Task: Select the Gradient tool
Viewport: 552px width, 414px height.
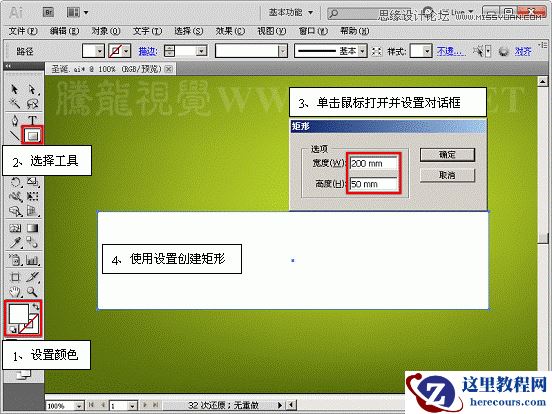Action: click(x=32, y=228)
